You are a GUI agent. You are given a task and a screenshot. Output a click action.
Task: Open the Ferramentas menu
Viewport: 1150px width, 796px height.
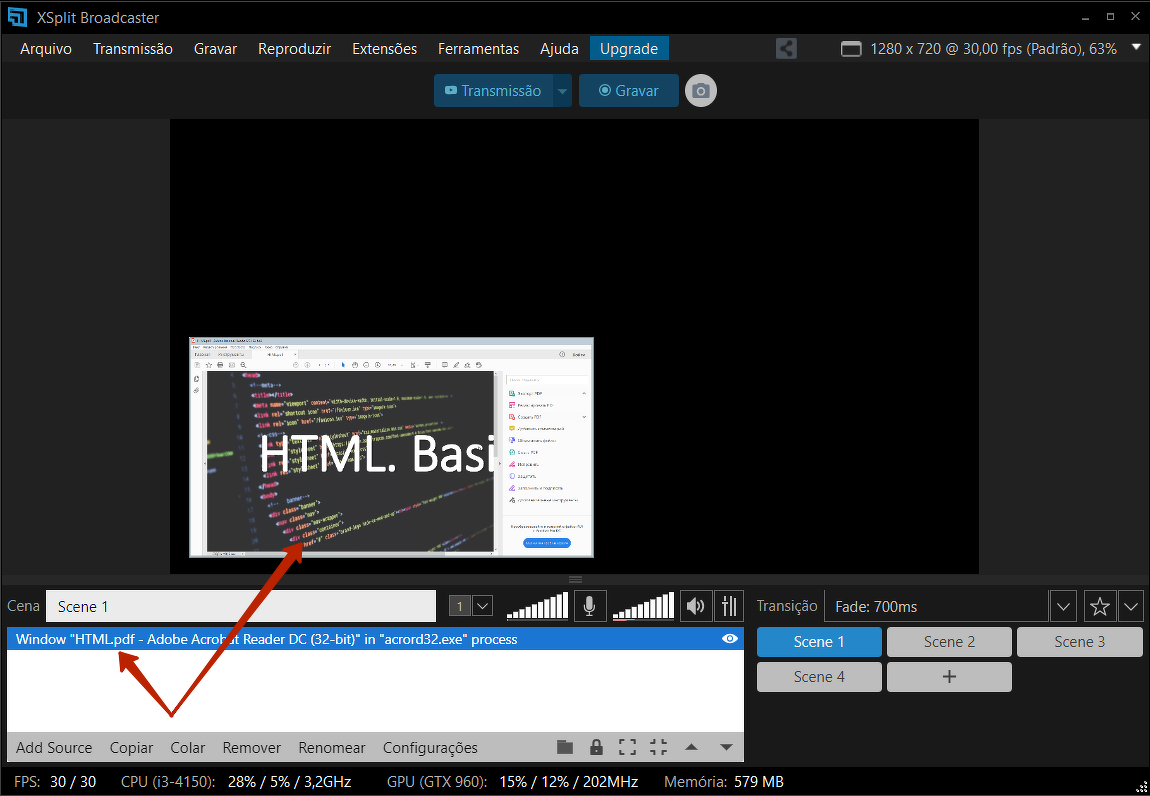(x=478, y=48)
